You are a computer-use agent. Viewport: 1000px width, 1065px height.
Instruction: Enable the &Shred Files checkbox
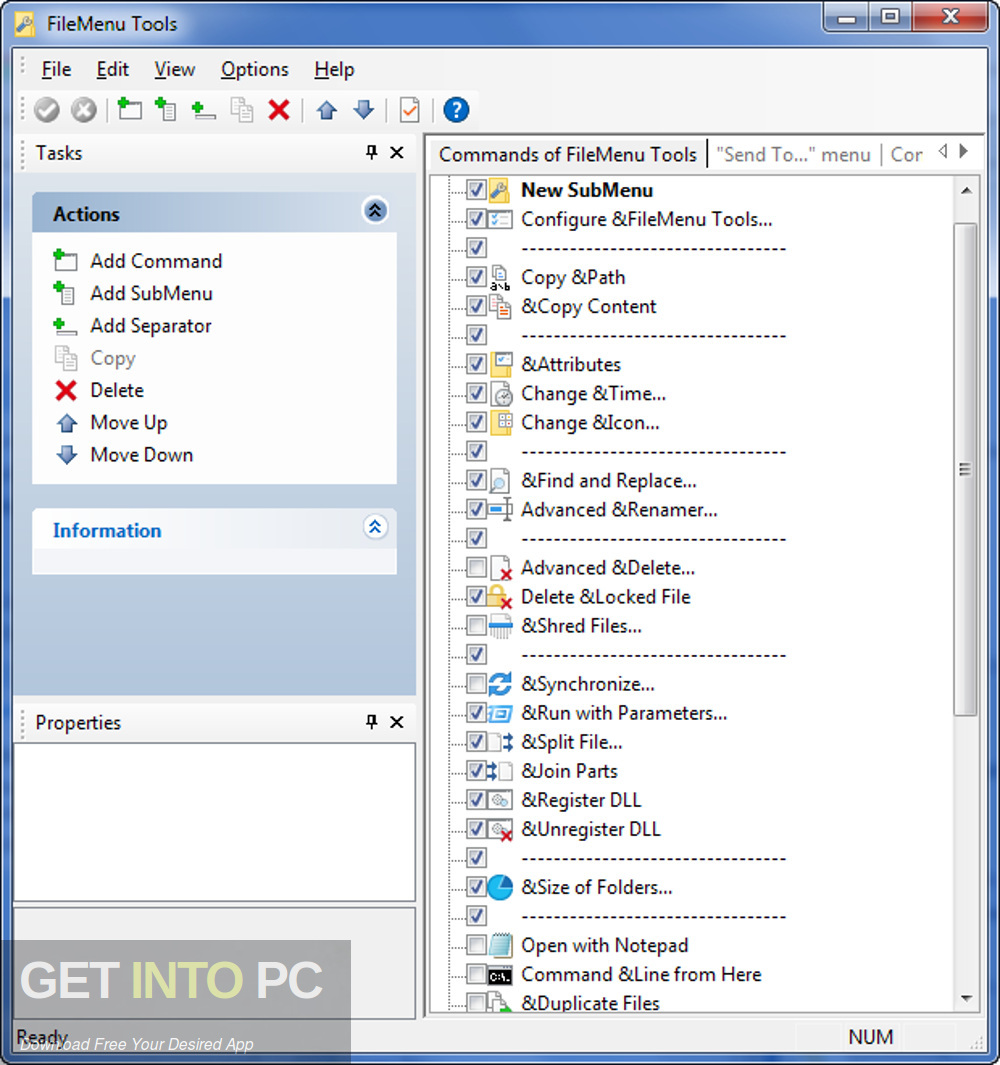tap(477, 626)
